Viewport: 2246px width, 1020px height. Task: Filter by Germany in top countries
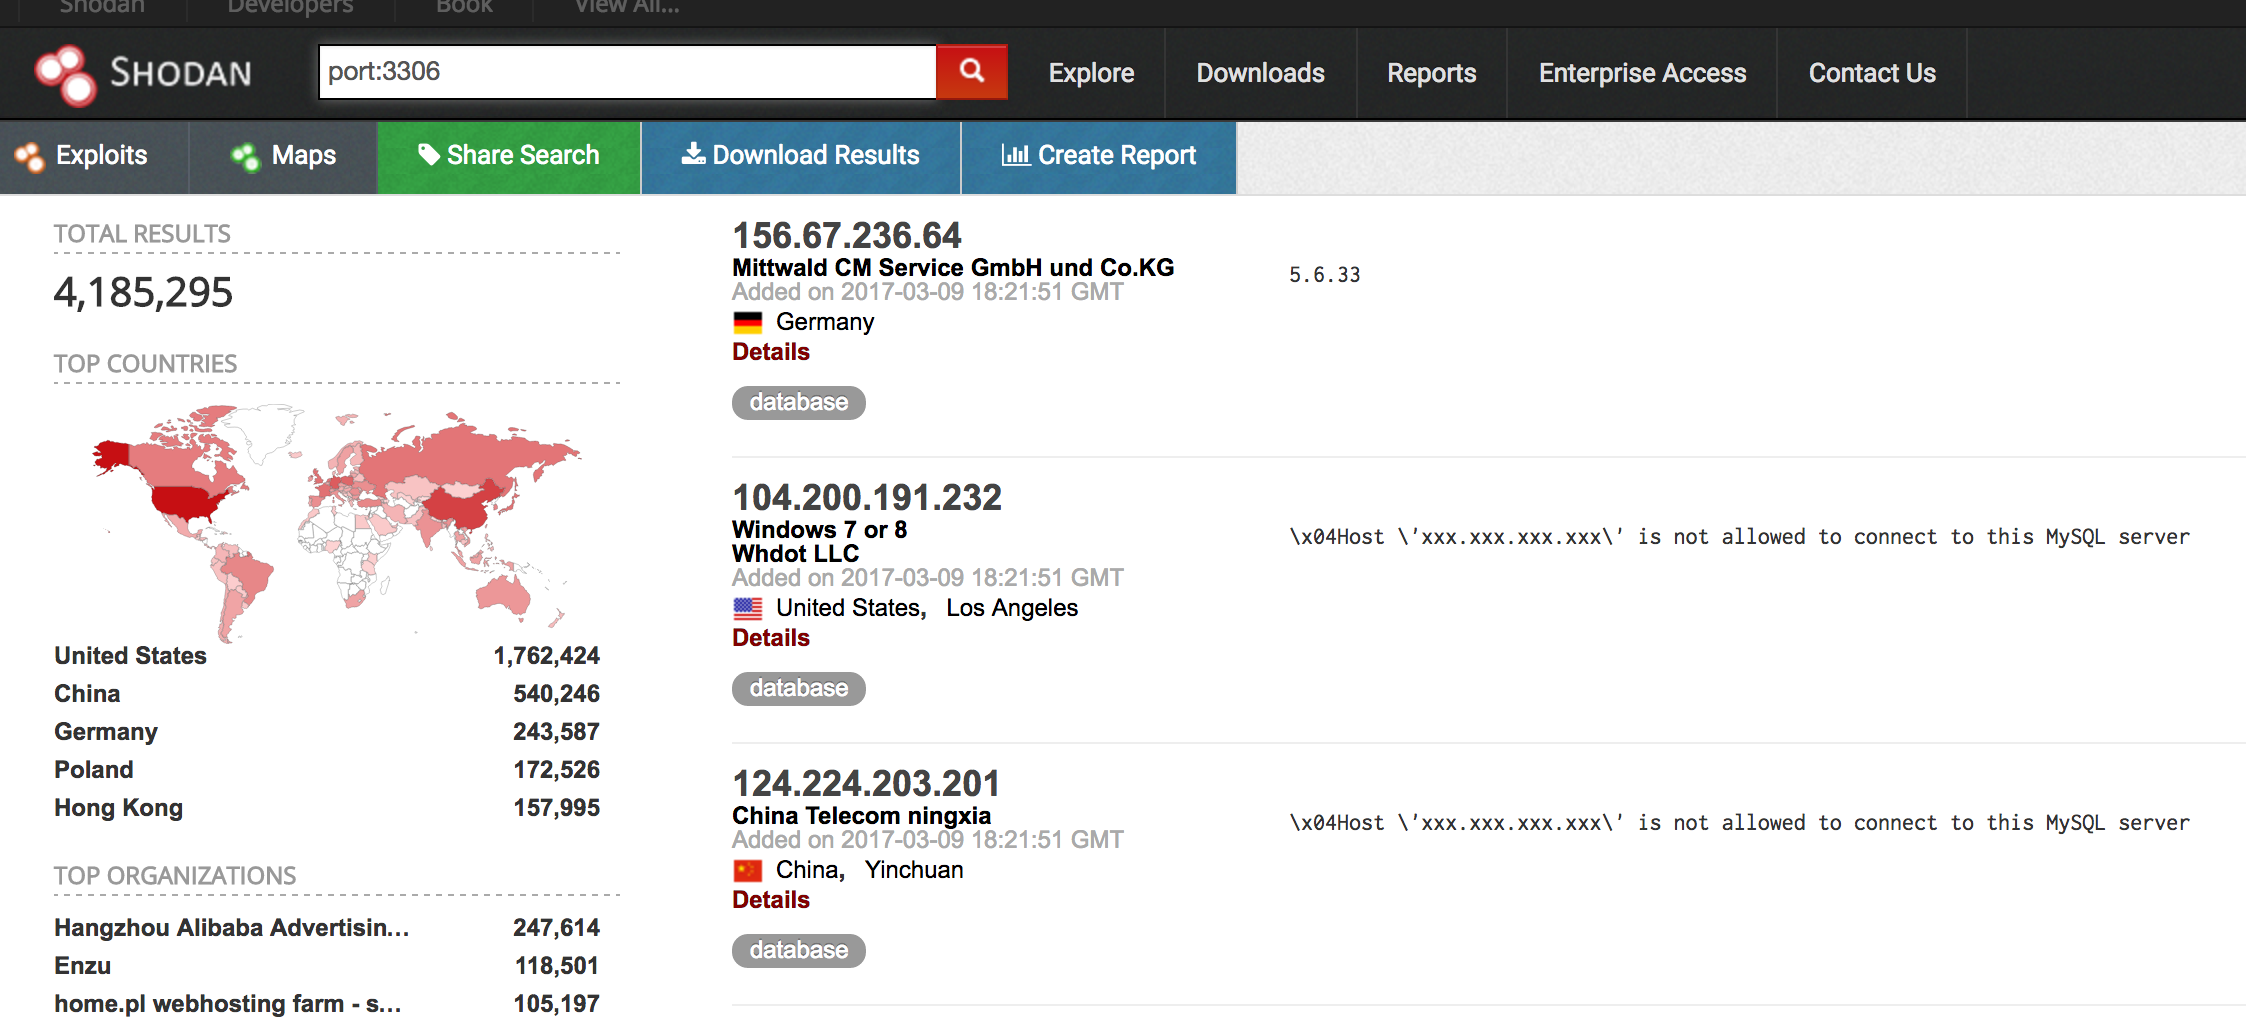tap(106, 732)
